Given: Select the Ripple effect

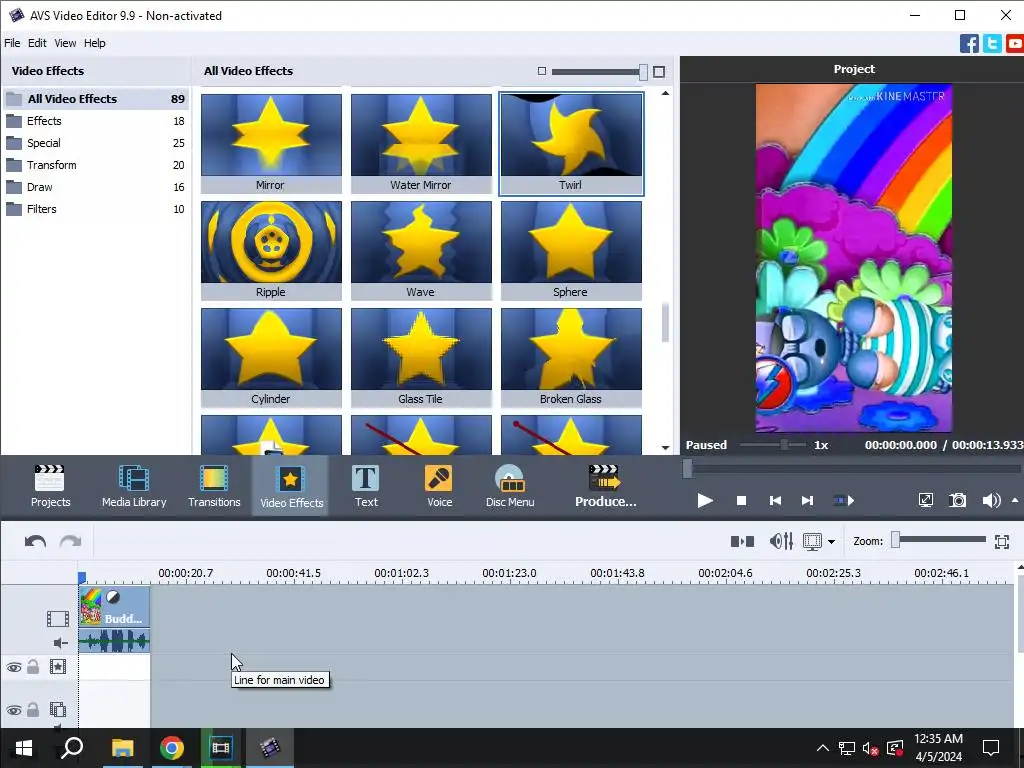Looking at the screenshot, I should tap(271, 251).
